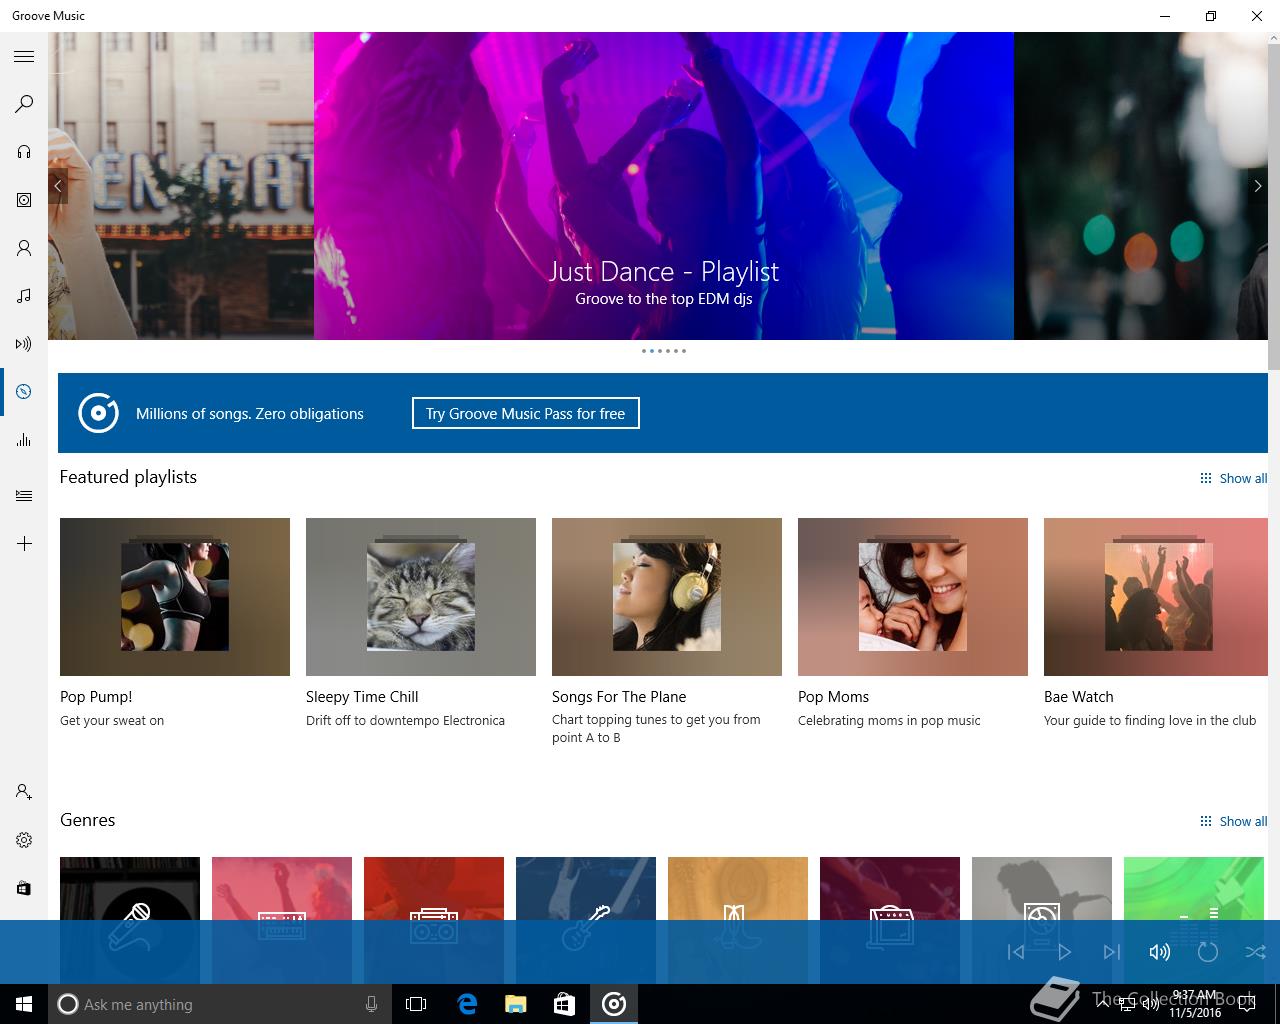Click the Pop Moms title text

(833, 697)
